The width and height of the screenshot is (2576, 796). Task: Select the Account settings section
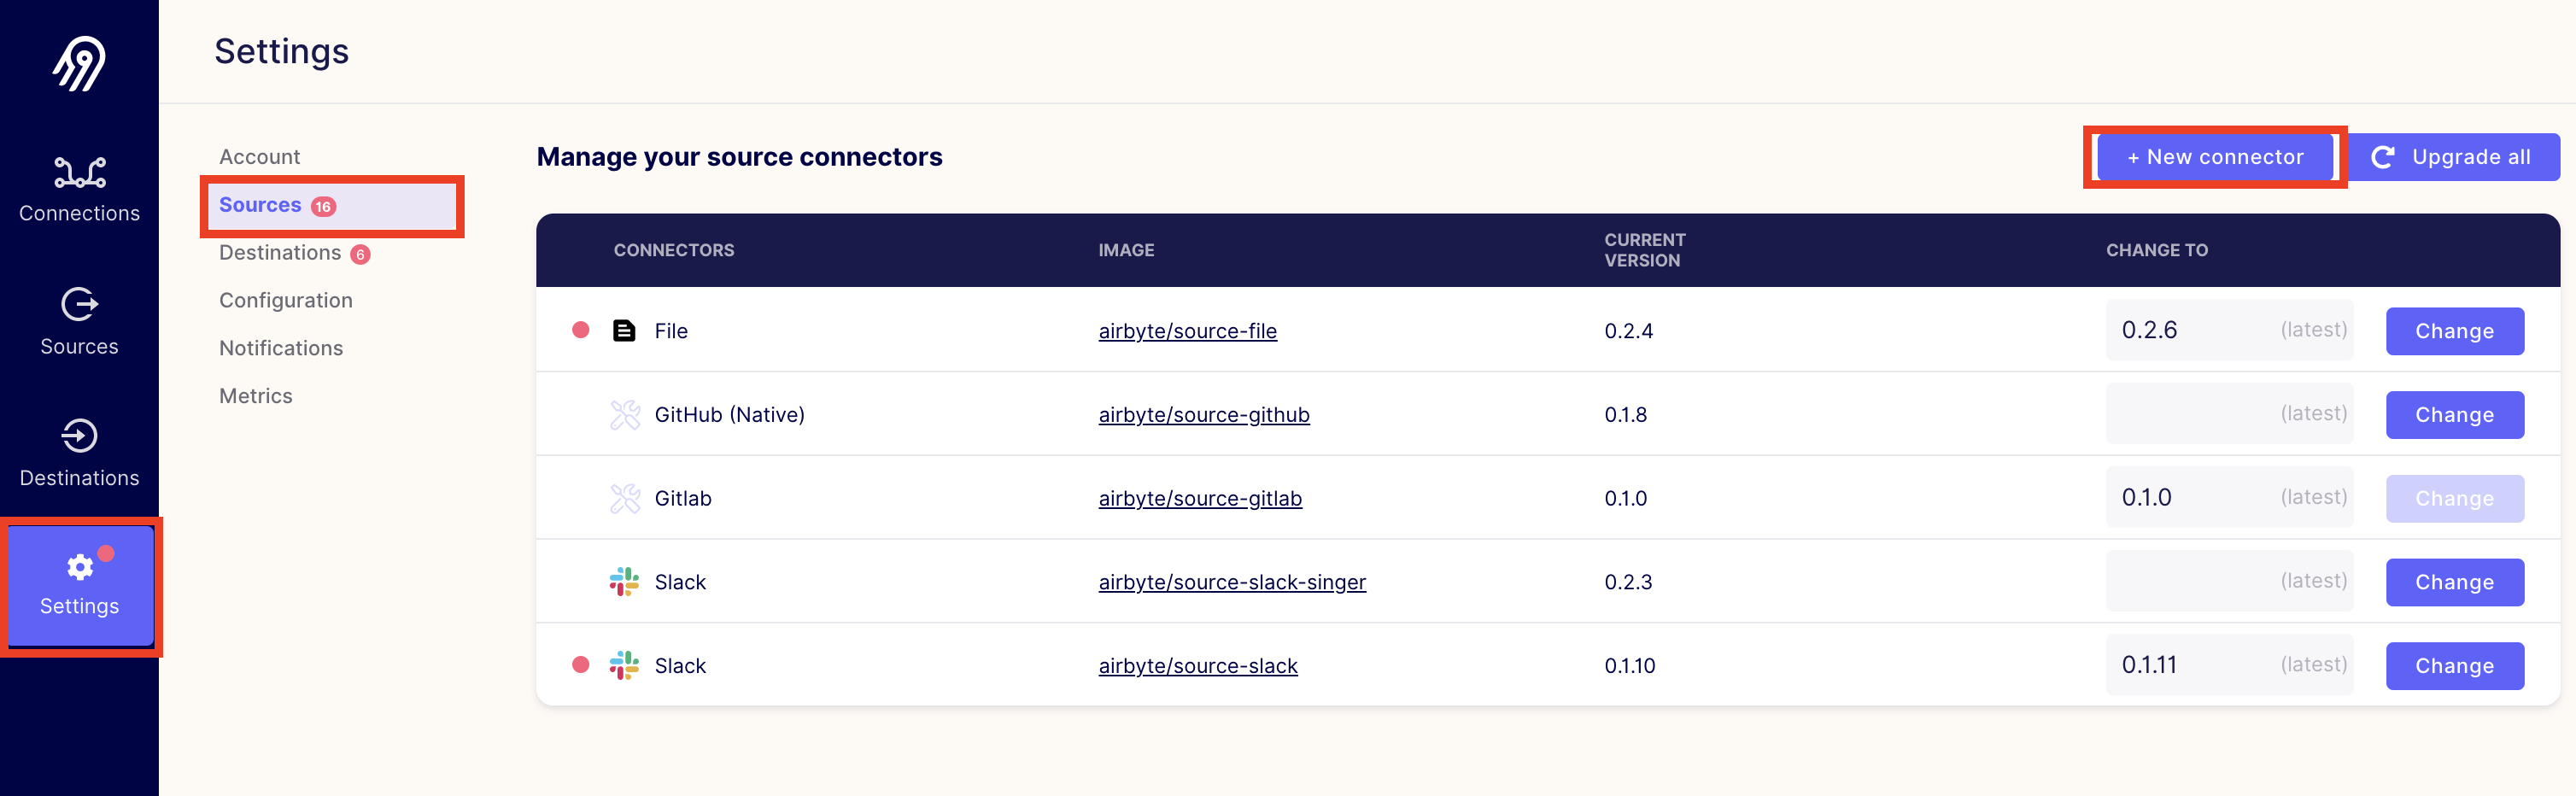[259, 156]
